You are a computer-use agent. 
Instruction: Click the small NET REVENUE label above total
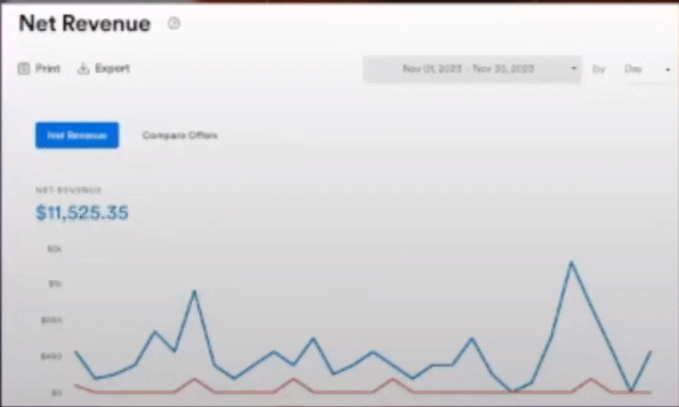(68, 189)
